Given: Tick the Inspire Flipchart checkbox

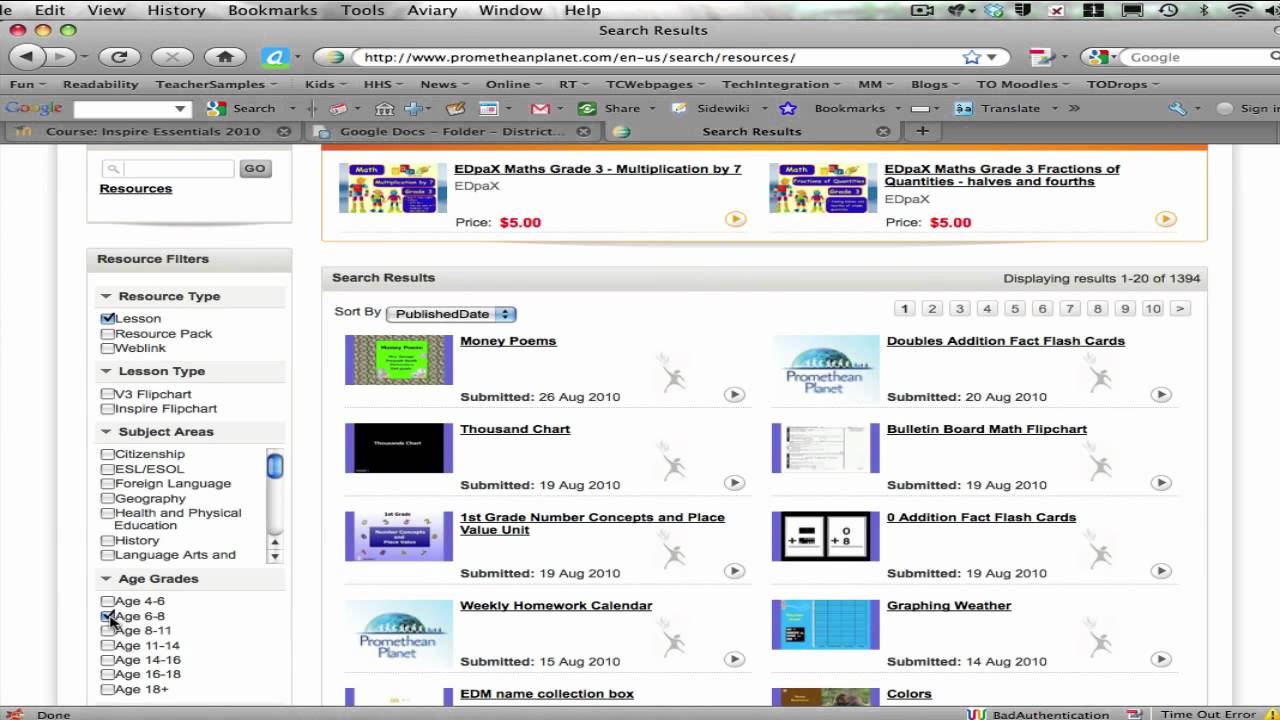Looking at the screenshot, I should (x=107, y=409).
